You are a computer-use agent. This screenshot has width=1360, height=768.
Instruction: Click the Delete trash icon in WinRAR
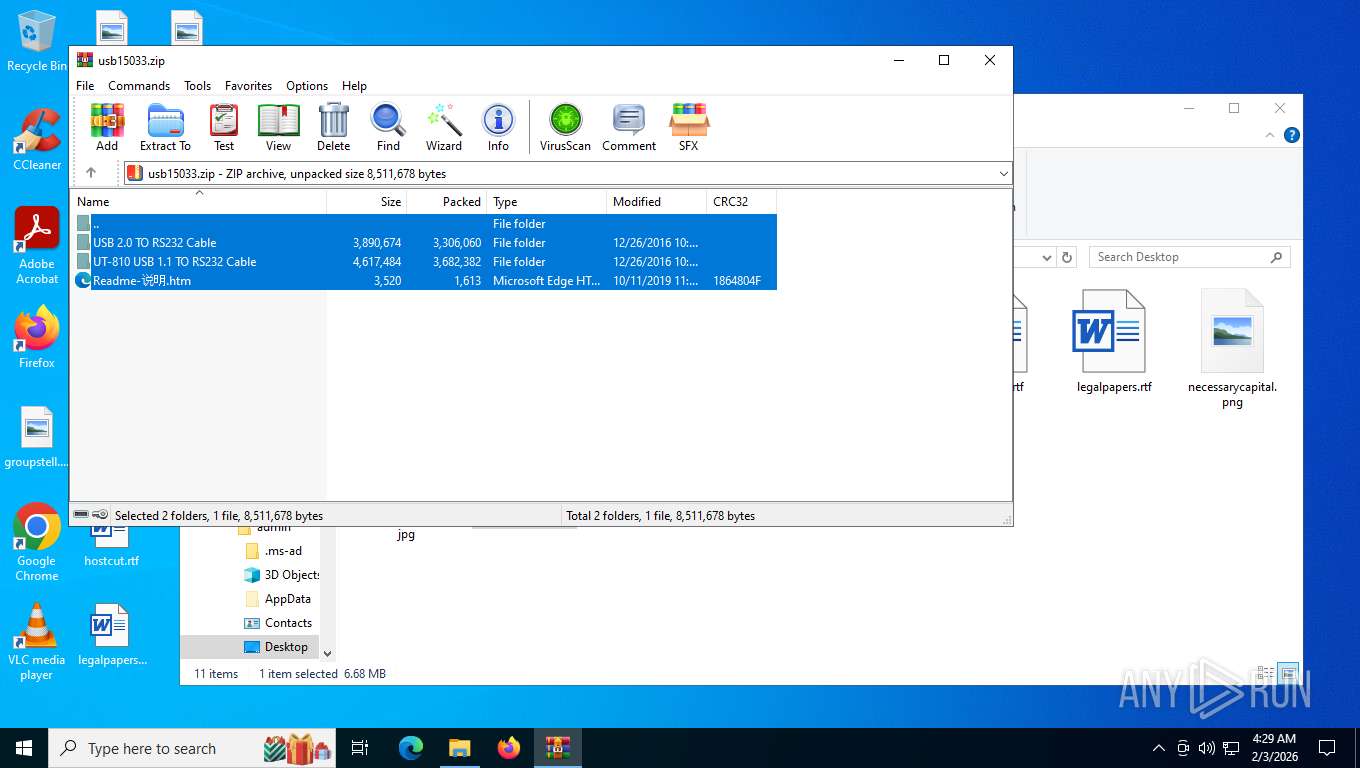333,127
